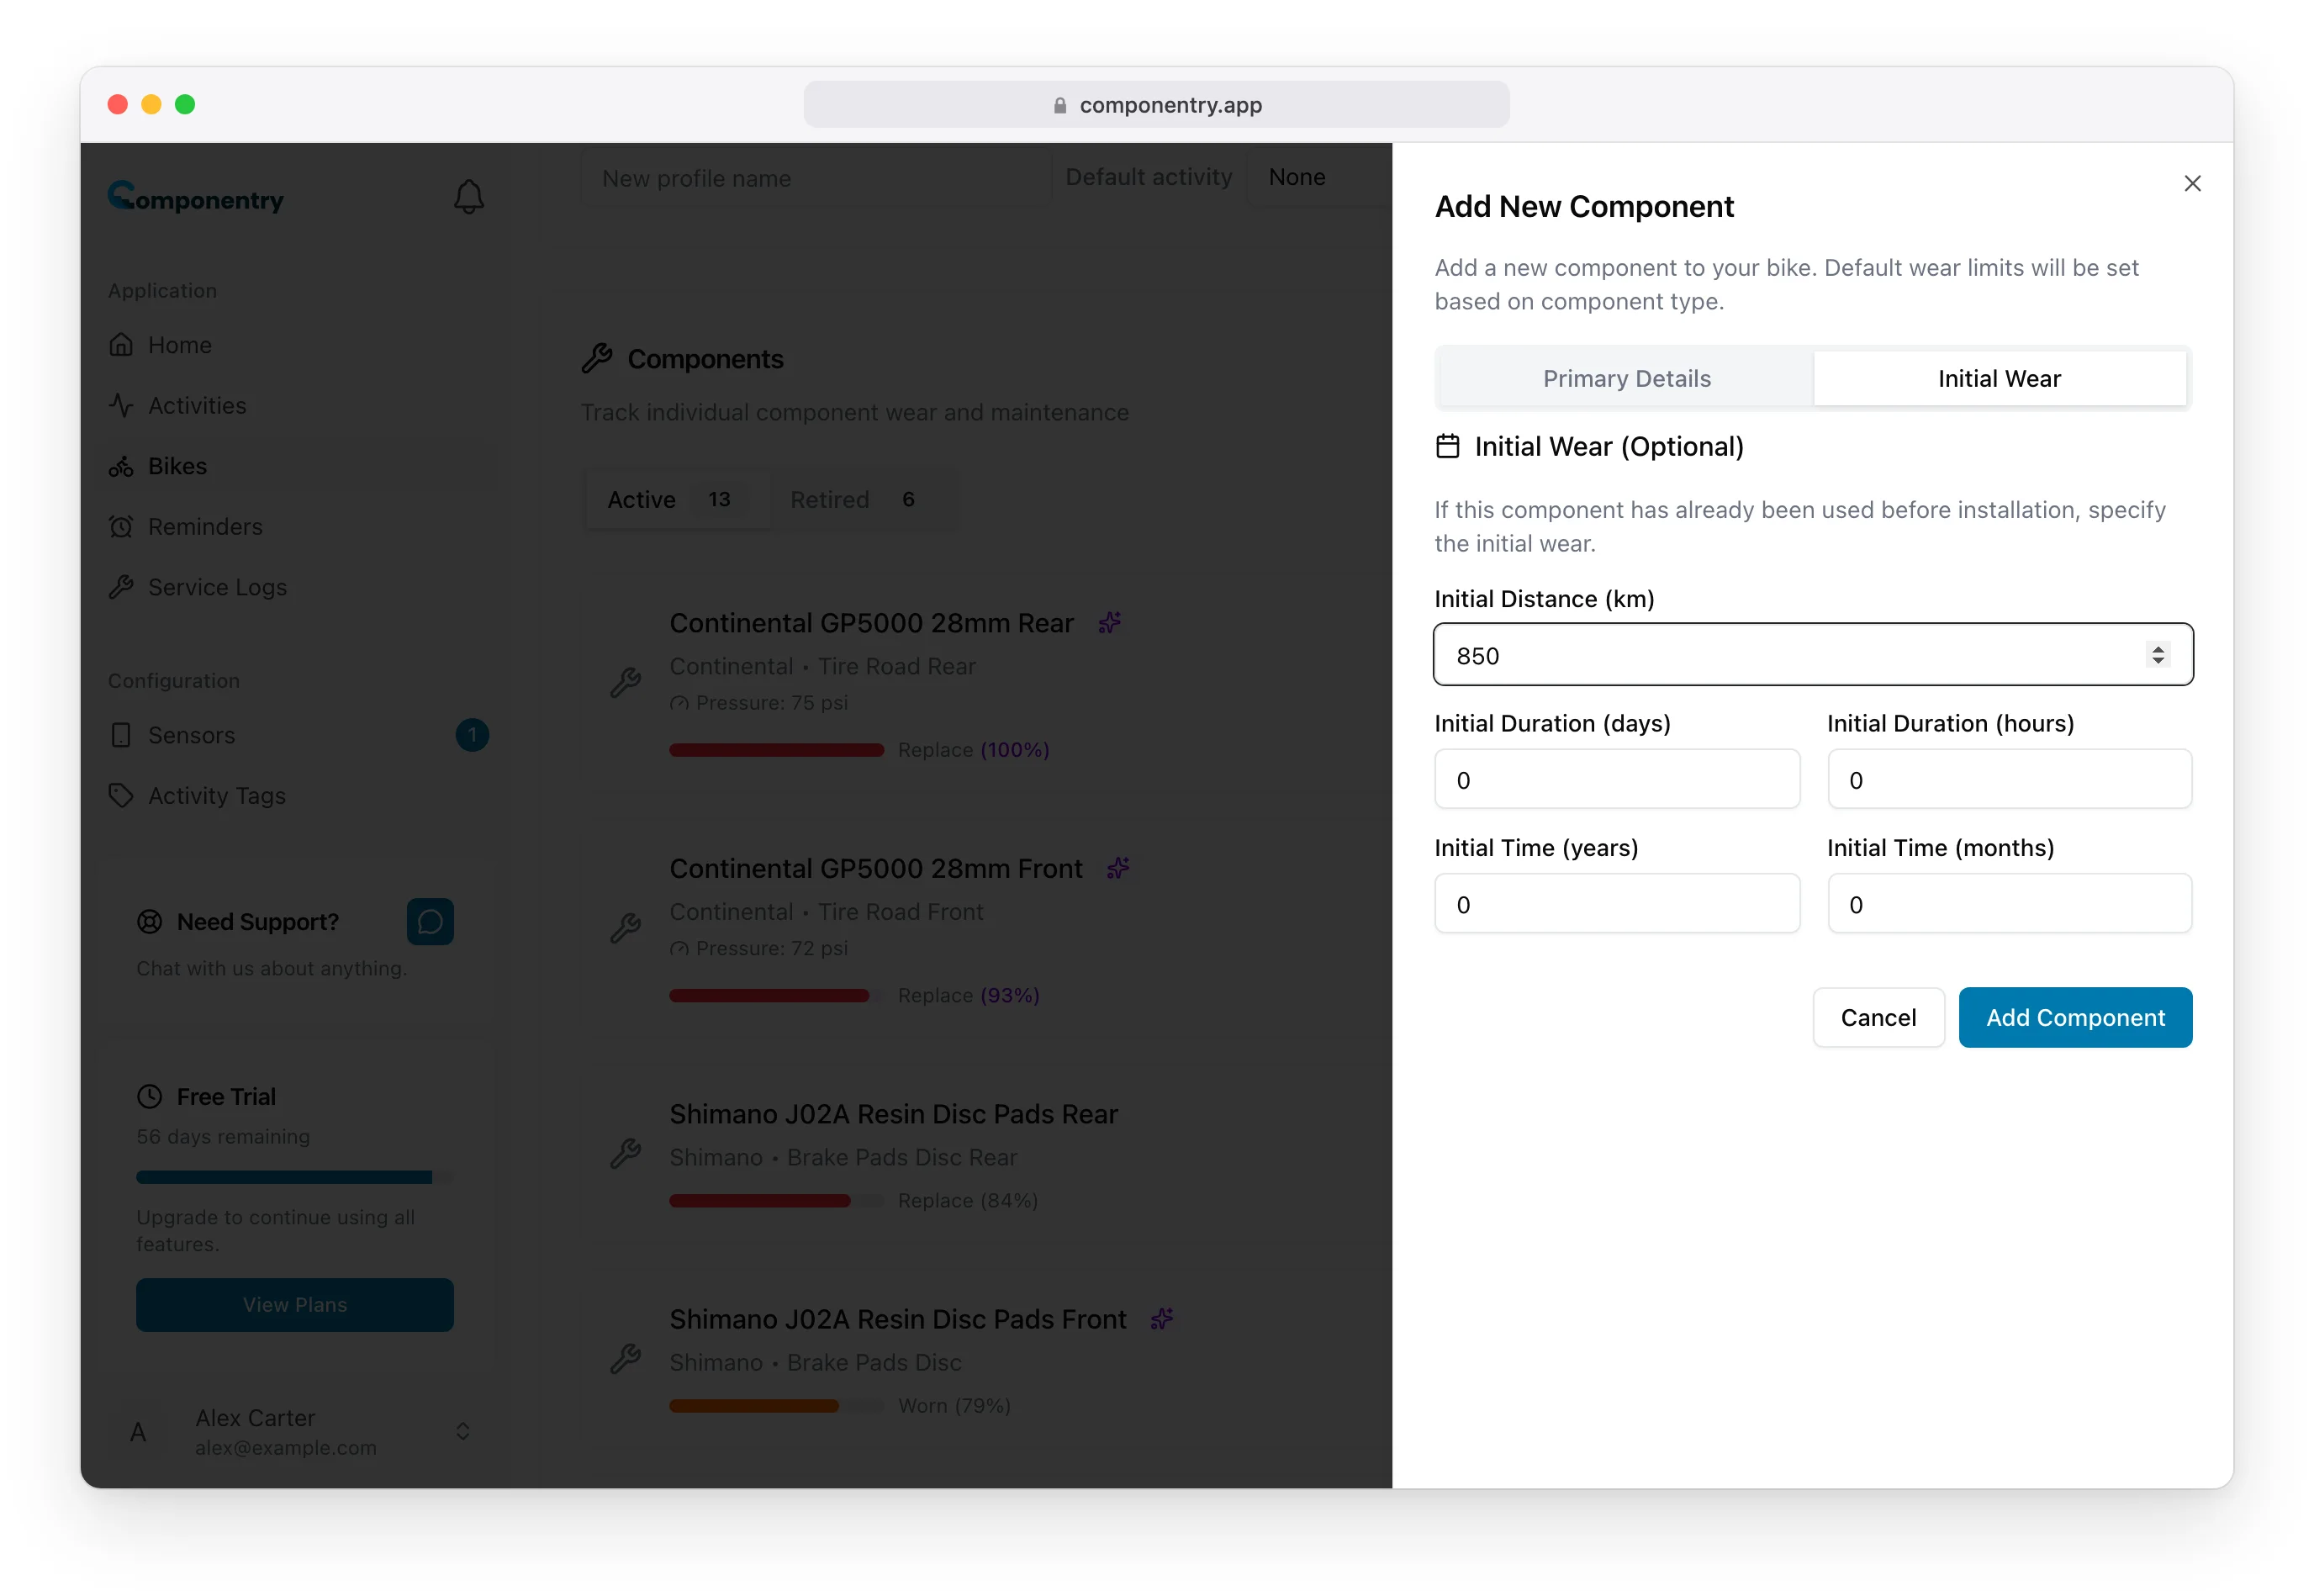
Task: Click the GP5000 Rear 100% wear bar
Action: pos(776,750)
